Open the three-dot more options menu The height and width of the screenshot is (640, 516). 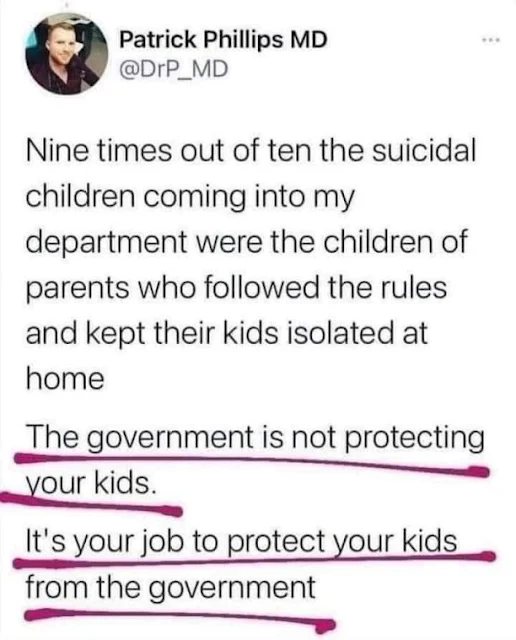coord(490,40)
